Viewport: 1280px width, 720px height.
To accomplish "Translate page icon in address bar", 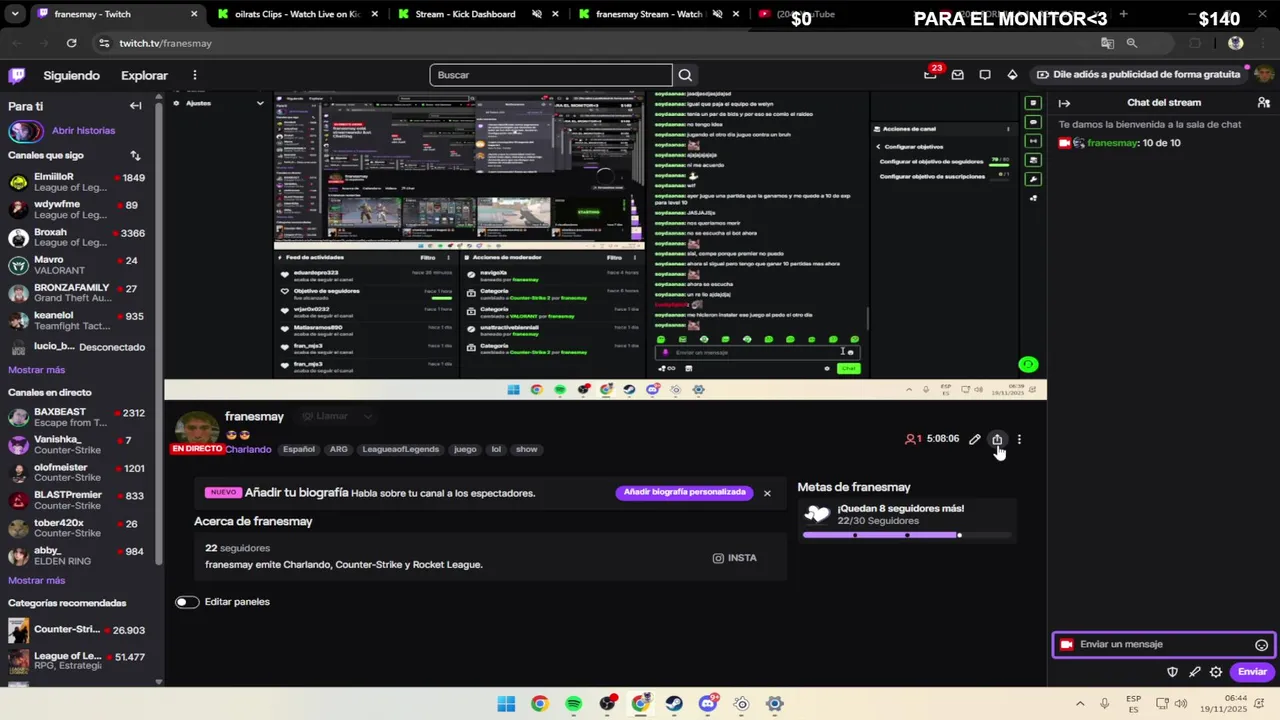I will (x=1107, y=43).
